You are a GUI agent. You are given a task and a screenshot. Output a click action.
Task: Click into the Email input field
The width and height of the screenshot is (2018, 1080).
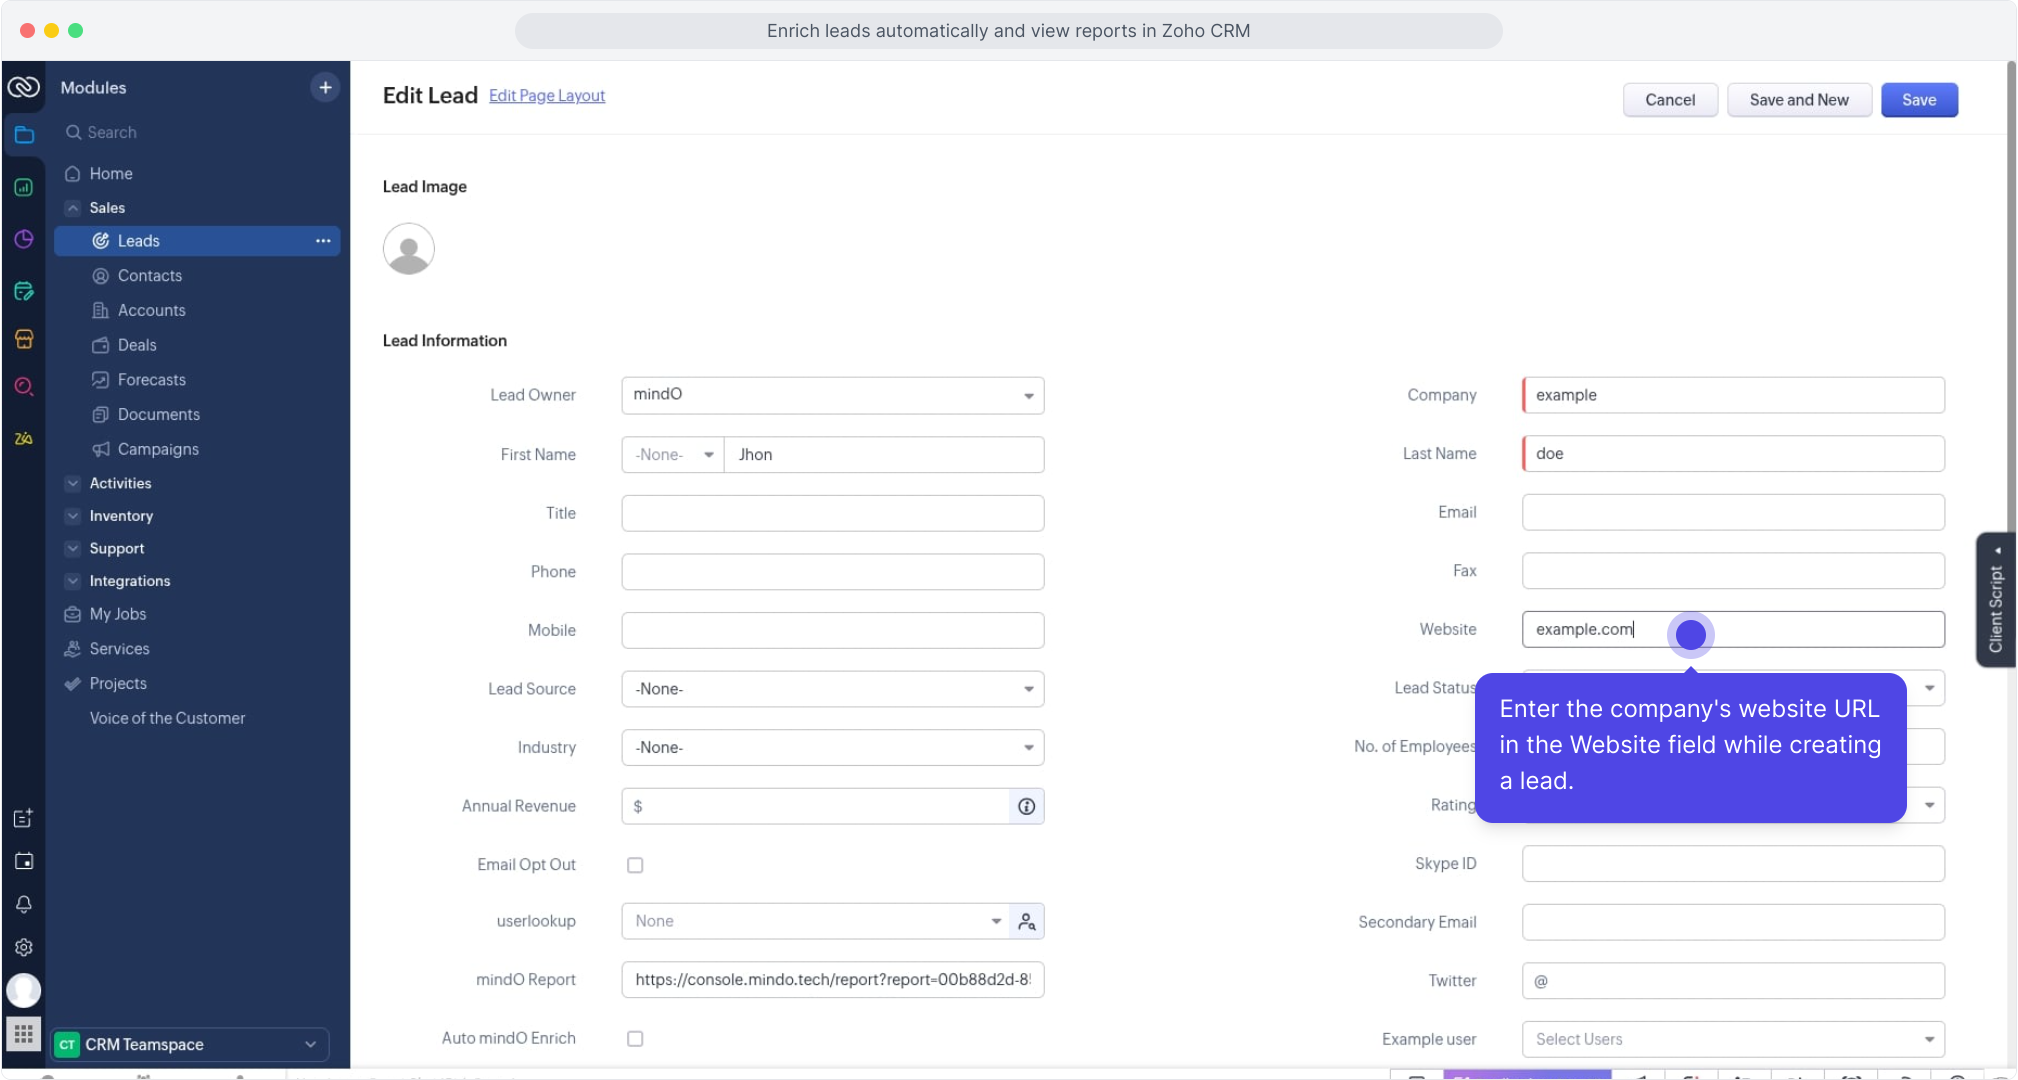[x=1732, y=512]
